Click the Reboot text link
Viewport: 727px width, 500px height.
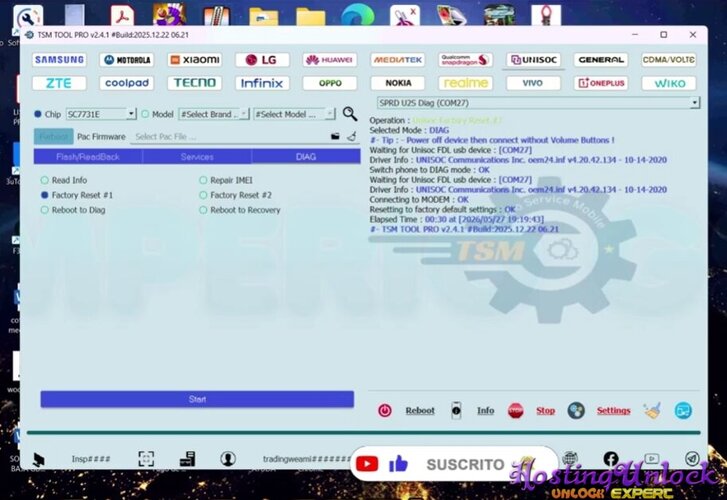pos(420,410)
